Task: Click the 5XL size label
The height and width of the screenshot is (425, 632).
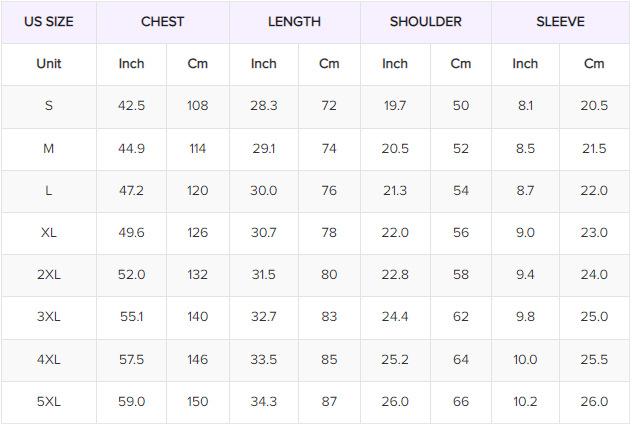Action: (x=48, y=401)
